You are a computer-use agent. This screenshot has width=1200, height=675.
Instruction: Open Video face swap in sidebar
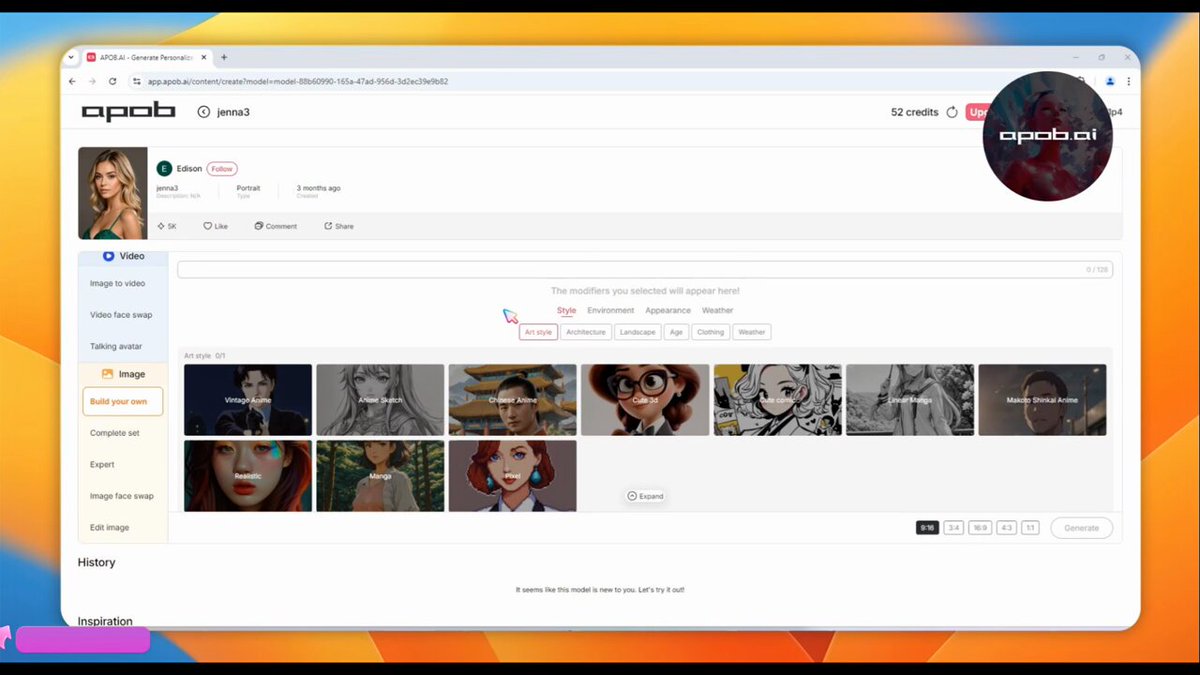(x=121, y=315)
